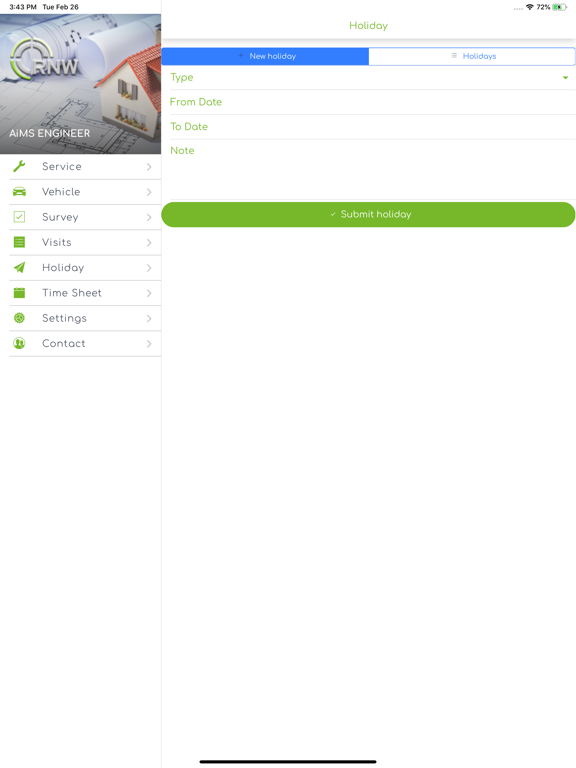Expand the Time Sheet row chevron

[x=149, y=293]
